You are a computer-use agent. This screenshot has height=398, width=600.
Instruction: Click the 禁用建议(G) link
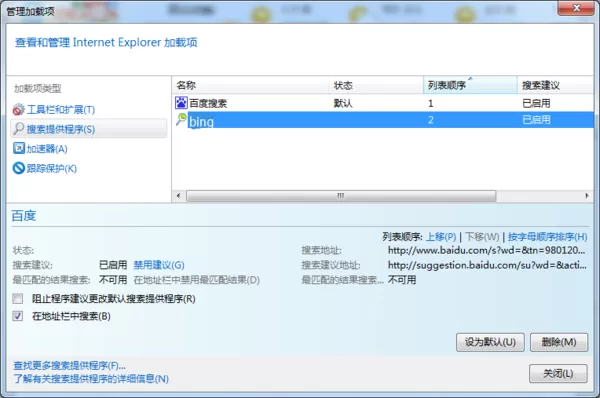coord(159,265)
